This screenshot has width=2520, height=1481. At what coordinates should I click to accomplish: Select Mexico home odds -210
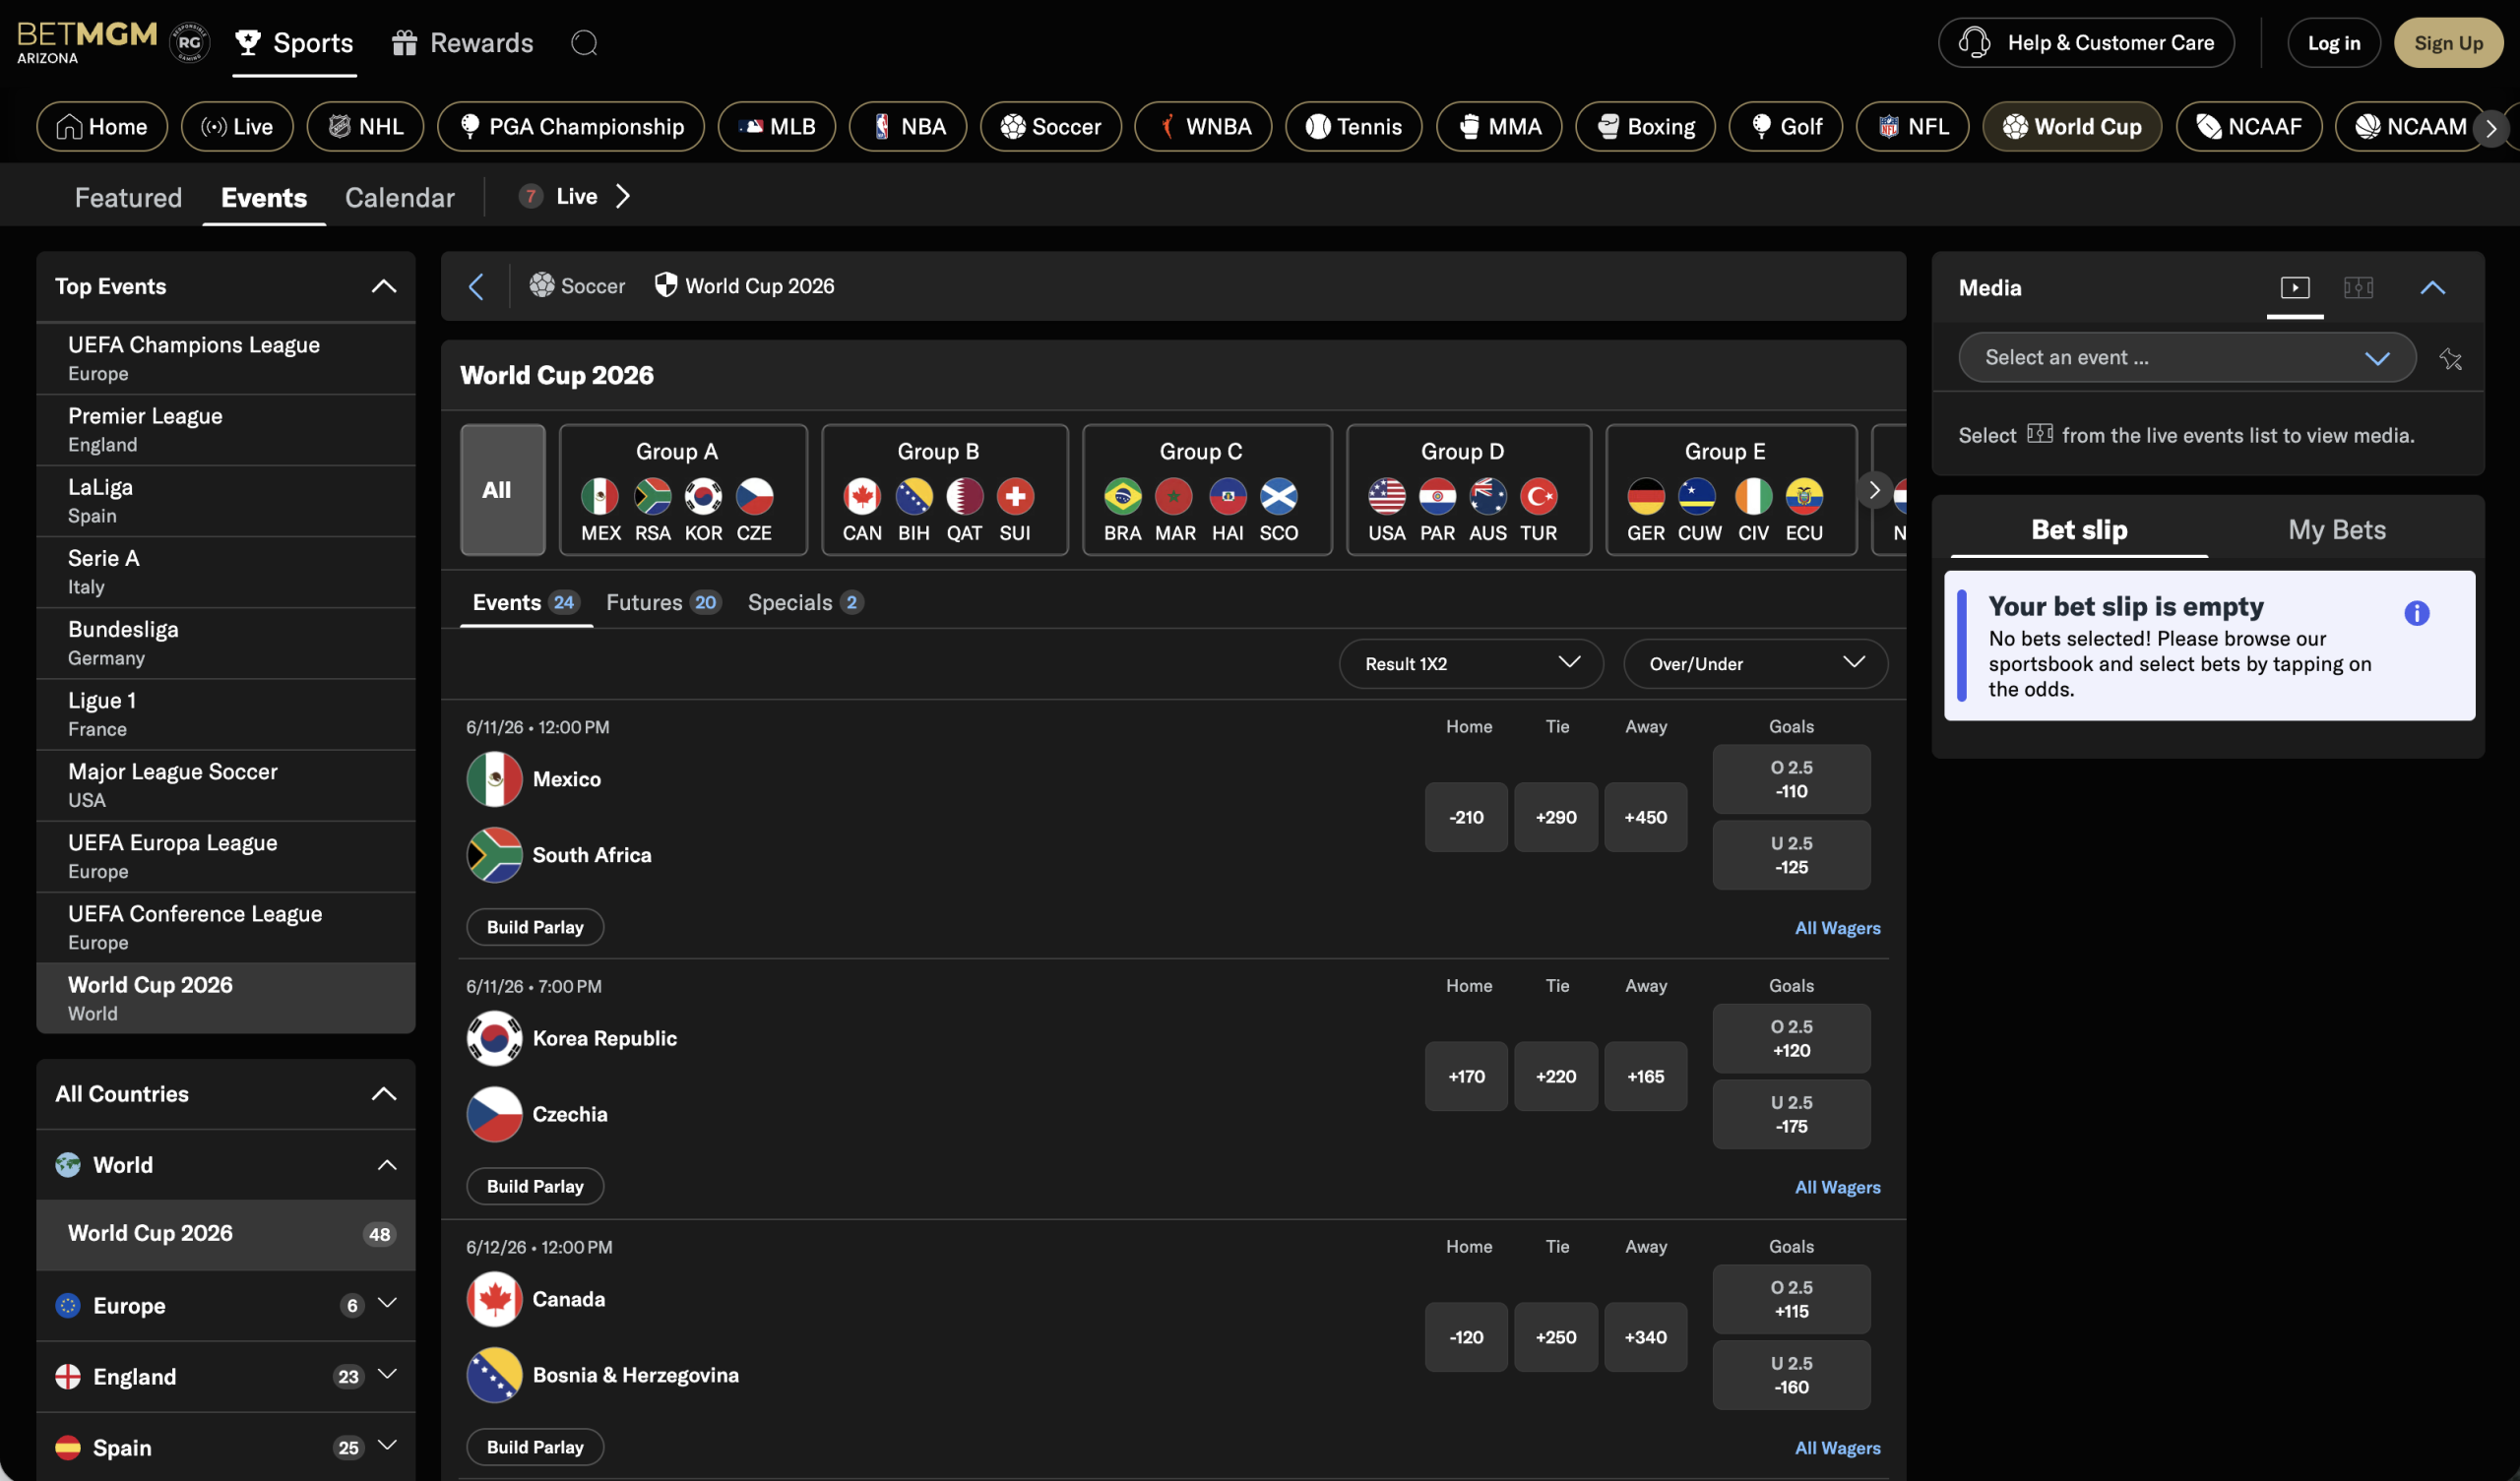click(x=1466, y=817)
